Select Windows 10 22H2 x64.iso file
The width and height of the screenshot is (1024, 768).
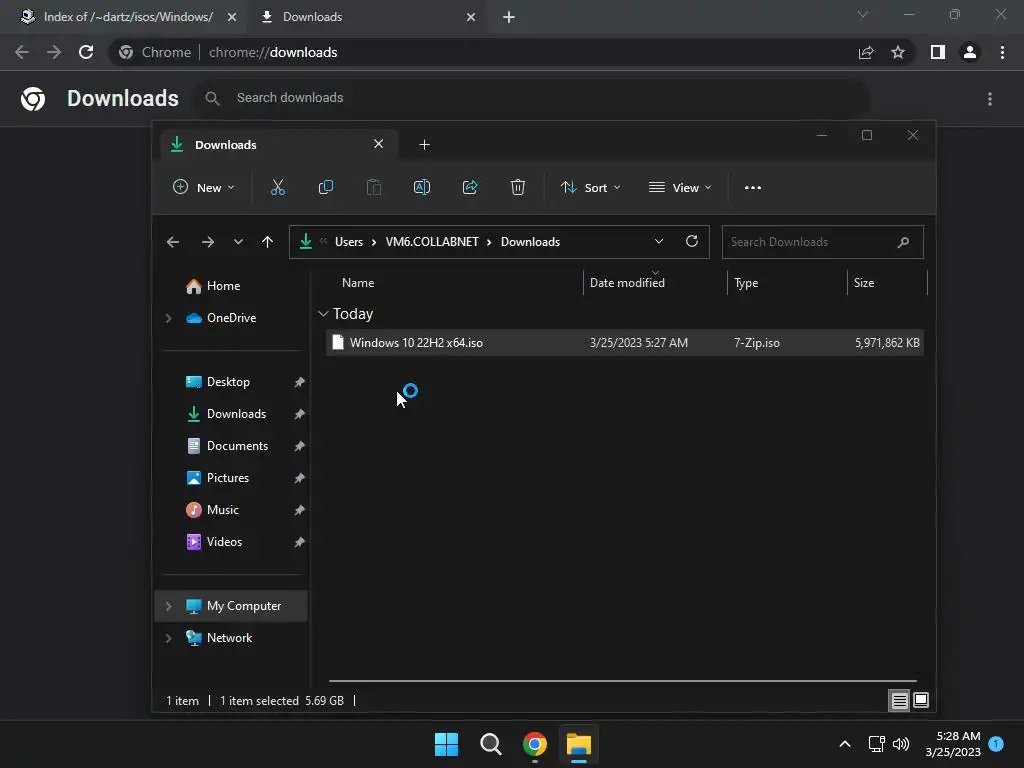click(x=624, y=343)
